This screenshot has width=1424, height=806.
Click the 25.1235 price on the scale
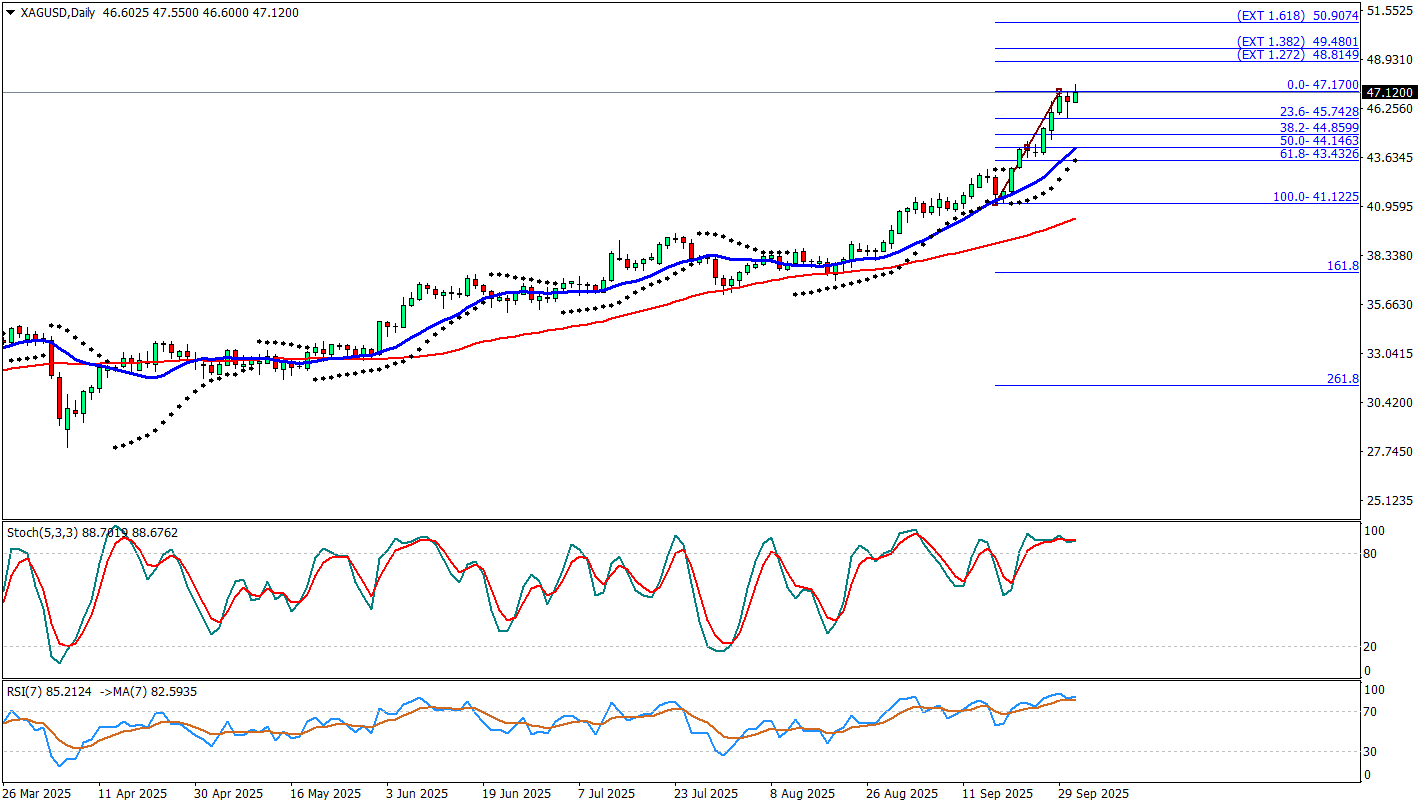(1390, 500)
